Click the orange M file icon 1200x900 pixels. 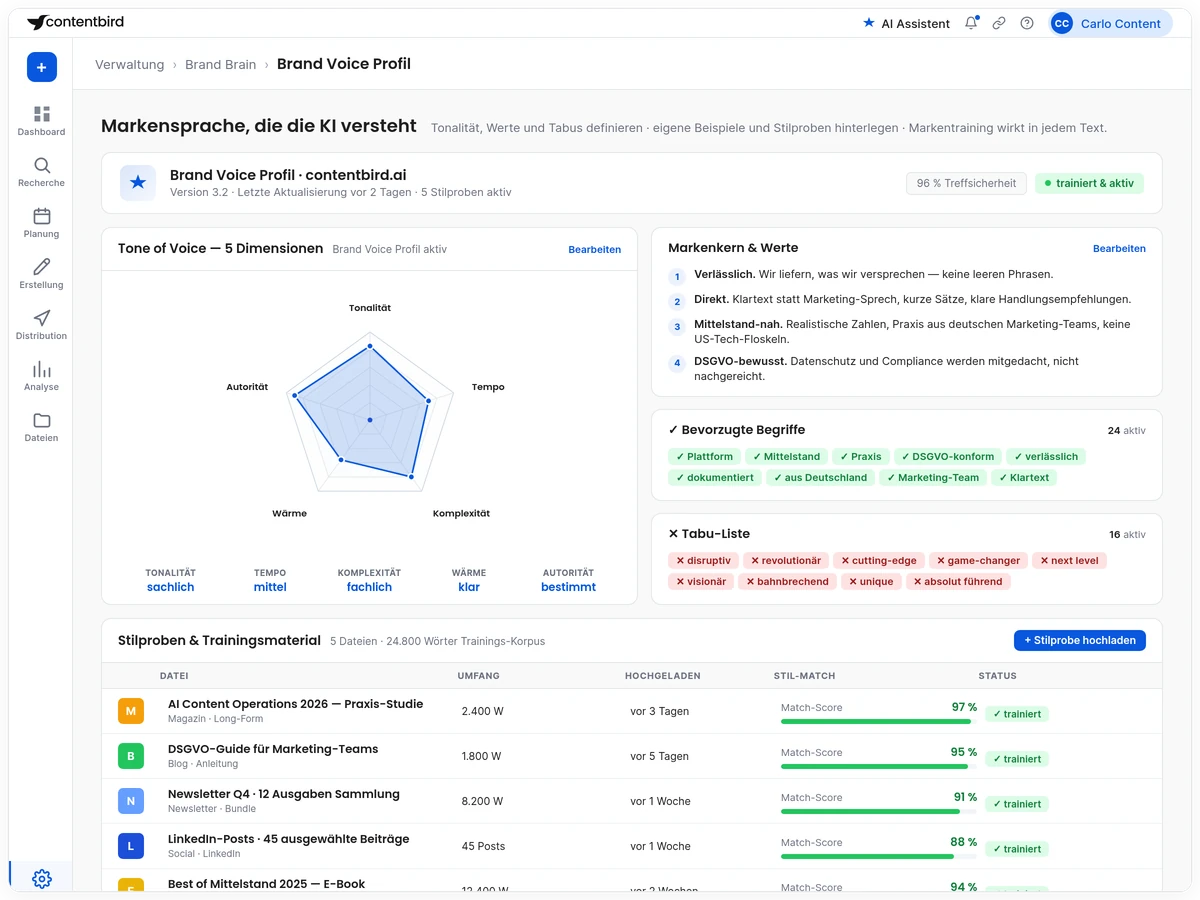pos(131,711)
